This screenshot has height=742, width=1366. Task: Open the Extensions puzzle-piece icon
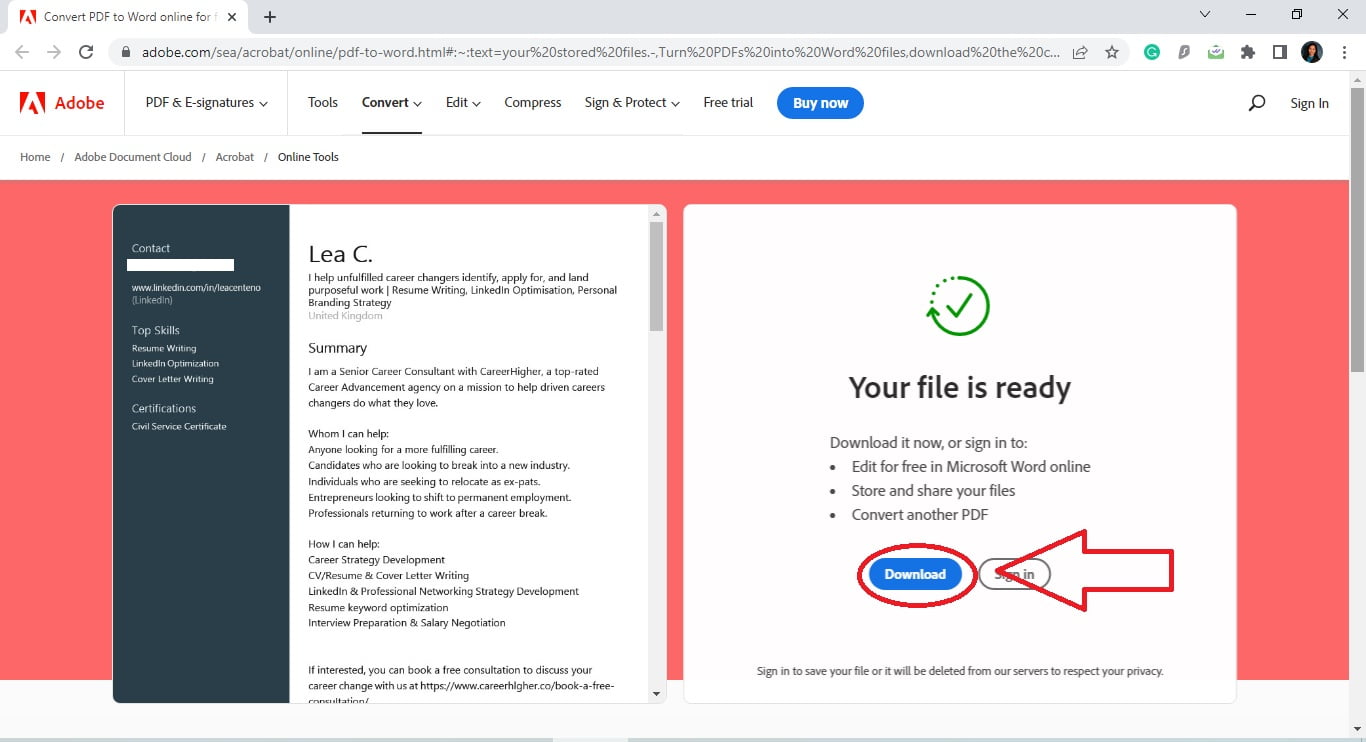click(1248, 52)
